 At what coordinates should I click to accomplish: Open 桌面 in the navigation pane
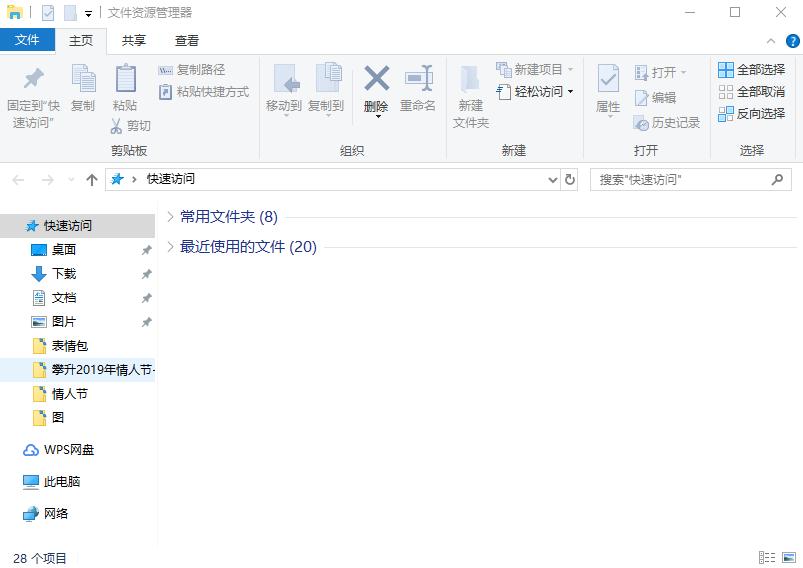[x=77, y=249]
